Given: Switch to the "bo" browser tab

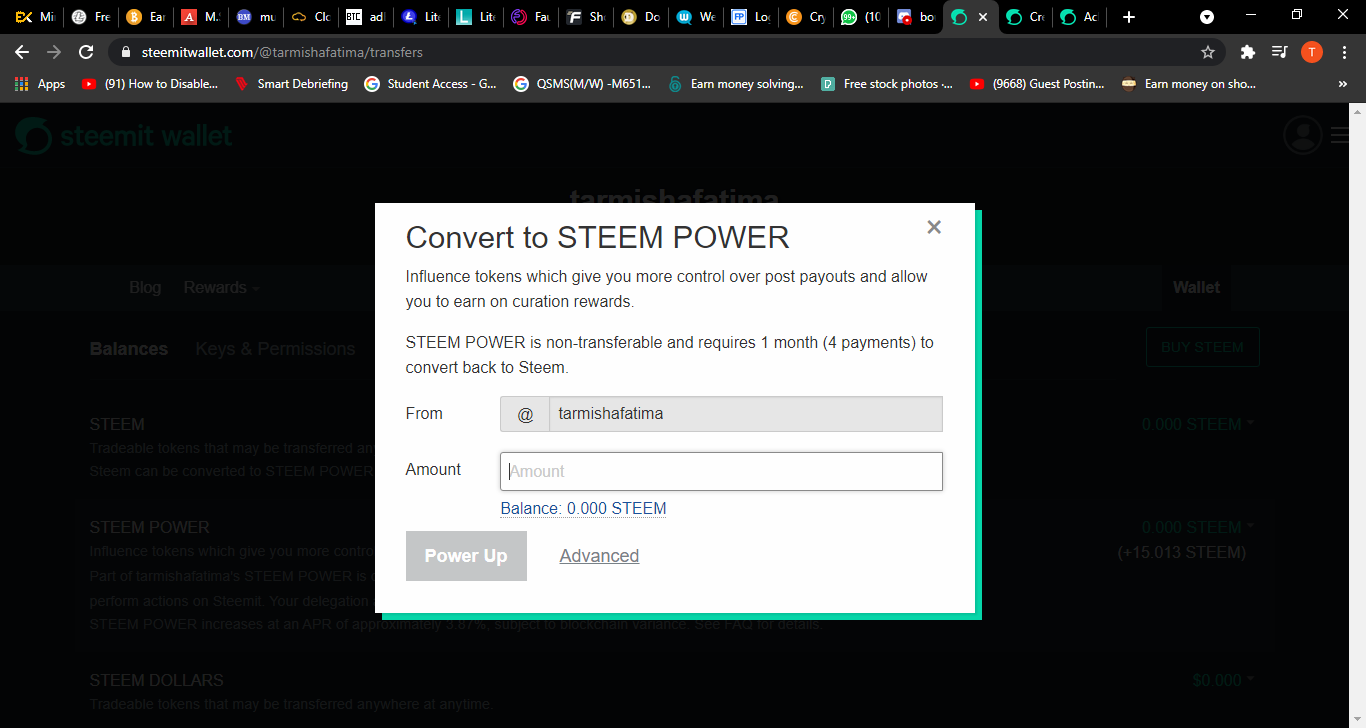Looking at the screenshot, I should (915, 17).
